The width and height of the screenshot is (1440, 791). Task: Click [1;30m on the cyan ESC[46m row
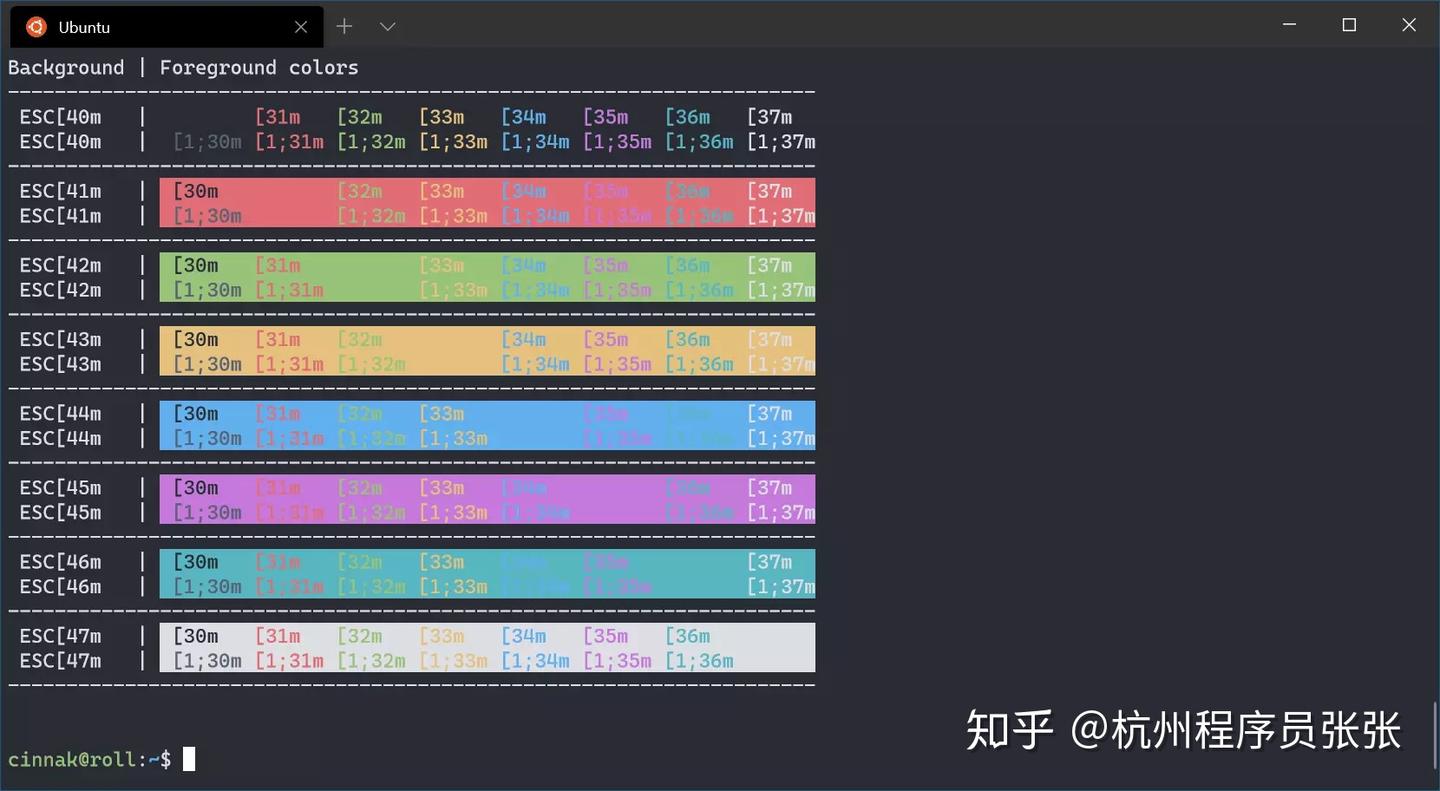(x=207, y=586)
